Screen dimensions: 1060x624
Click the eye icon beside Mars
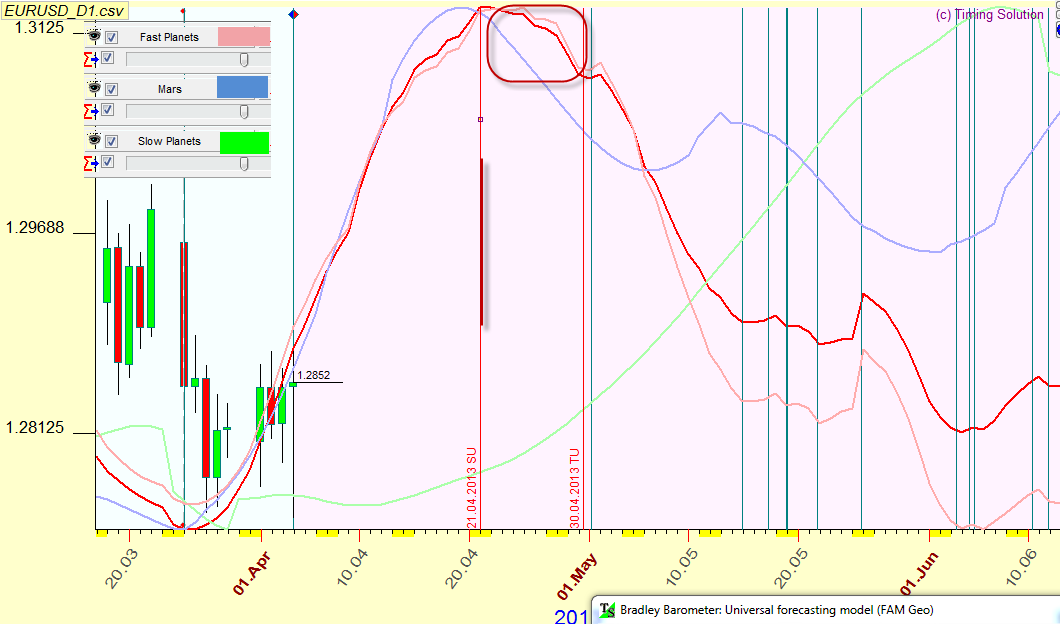coord(94,89)
